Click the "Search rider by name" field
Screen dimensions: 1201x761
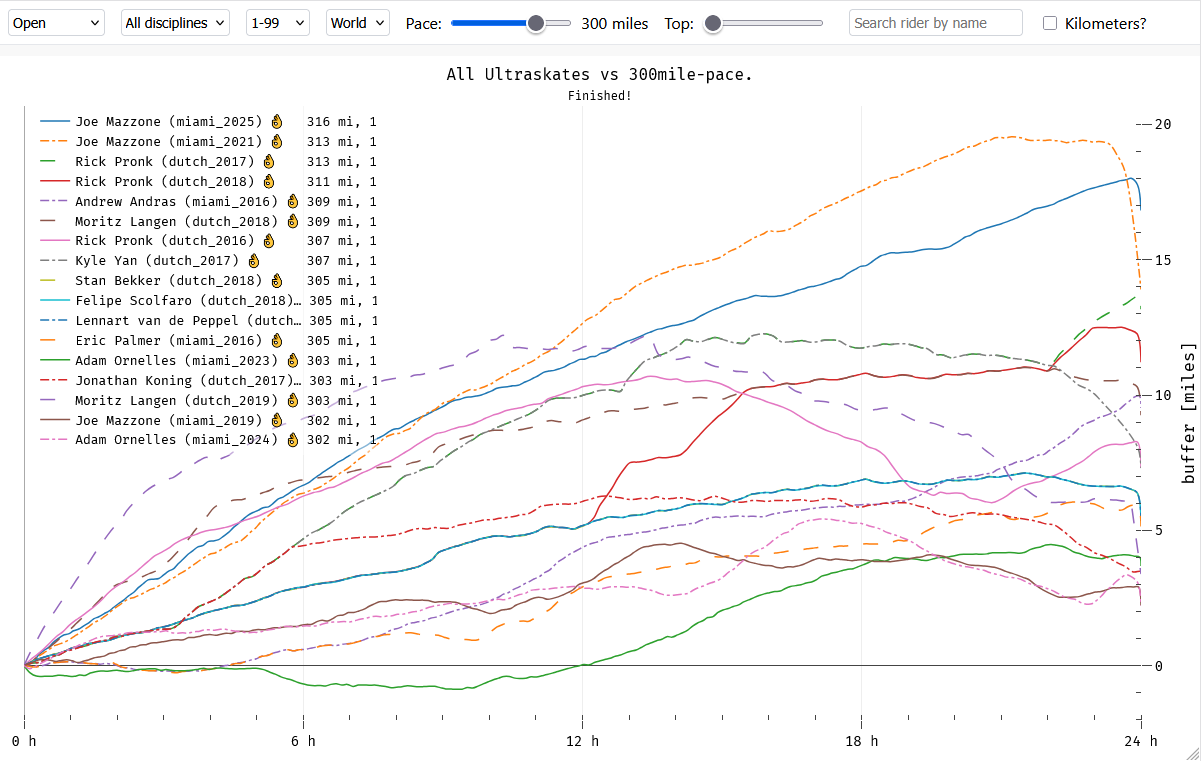click(x=934, y=22)
